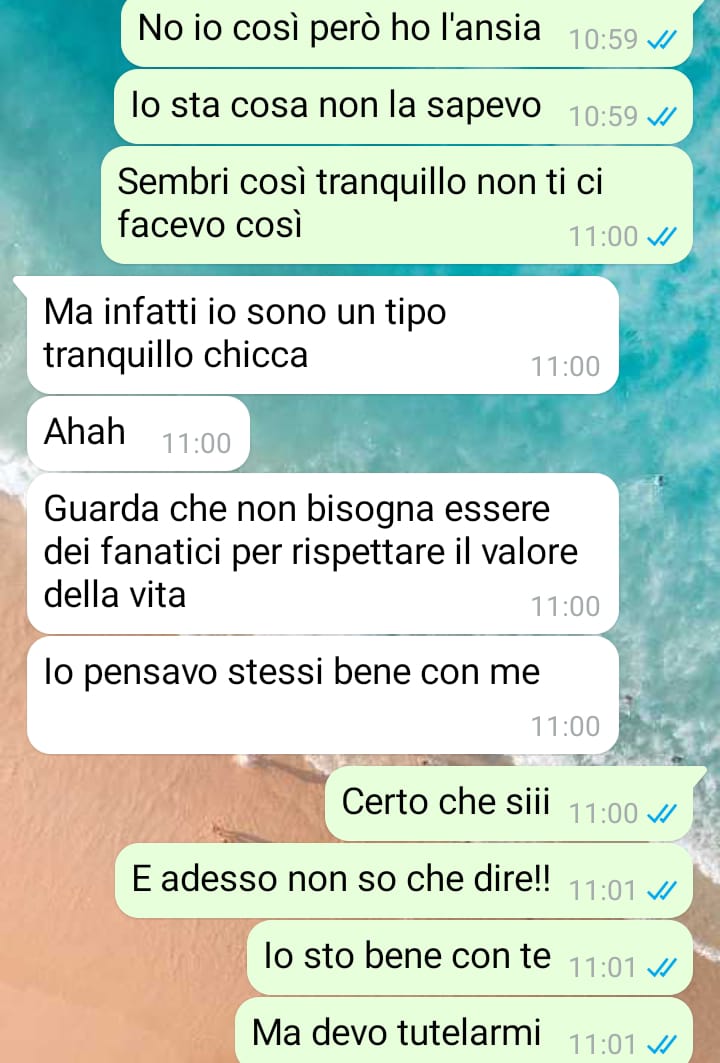720x1063 pixels.
Task: Tap the 11:00 timestamp on the "Ahah" message
Action: coord(197,443)
